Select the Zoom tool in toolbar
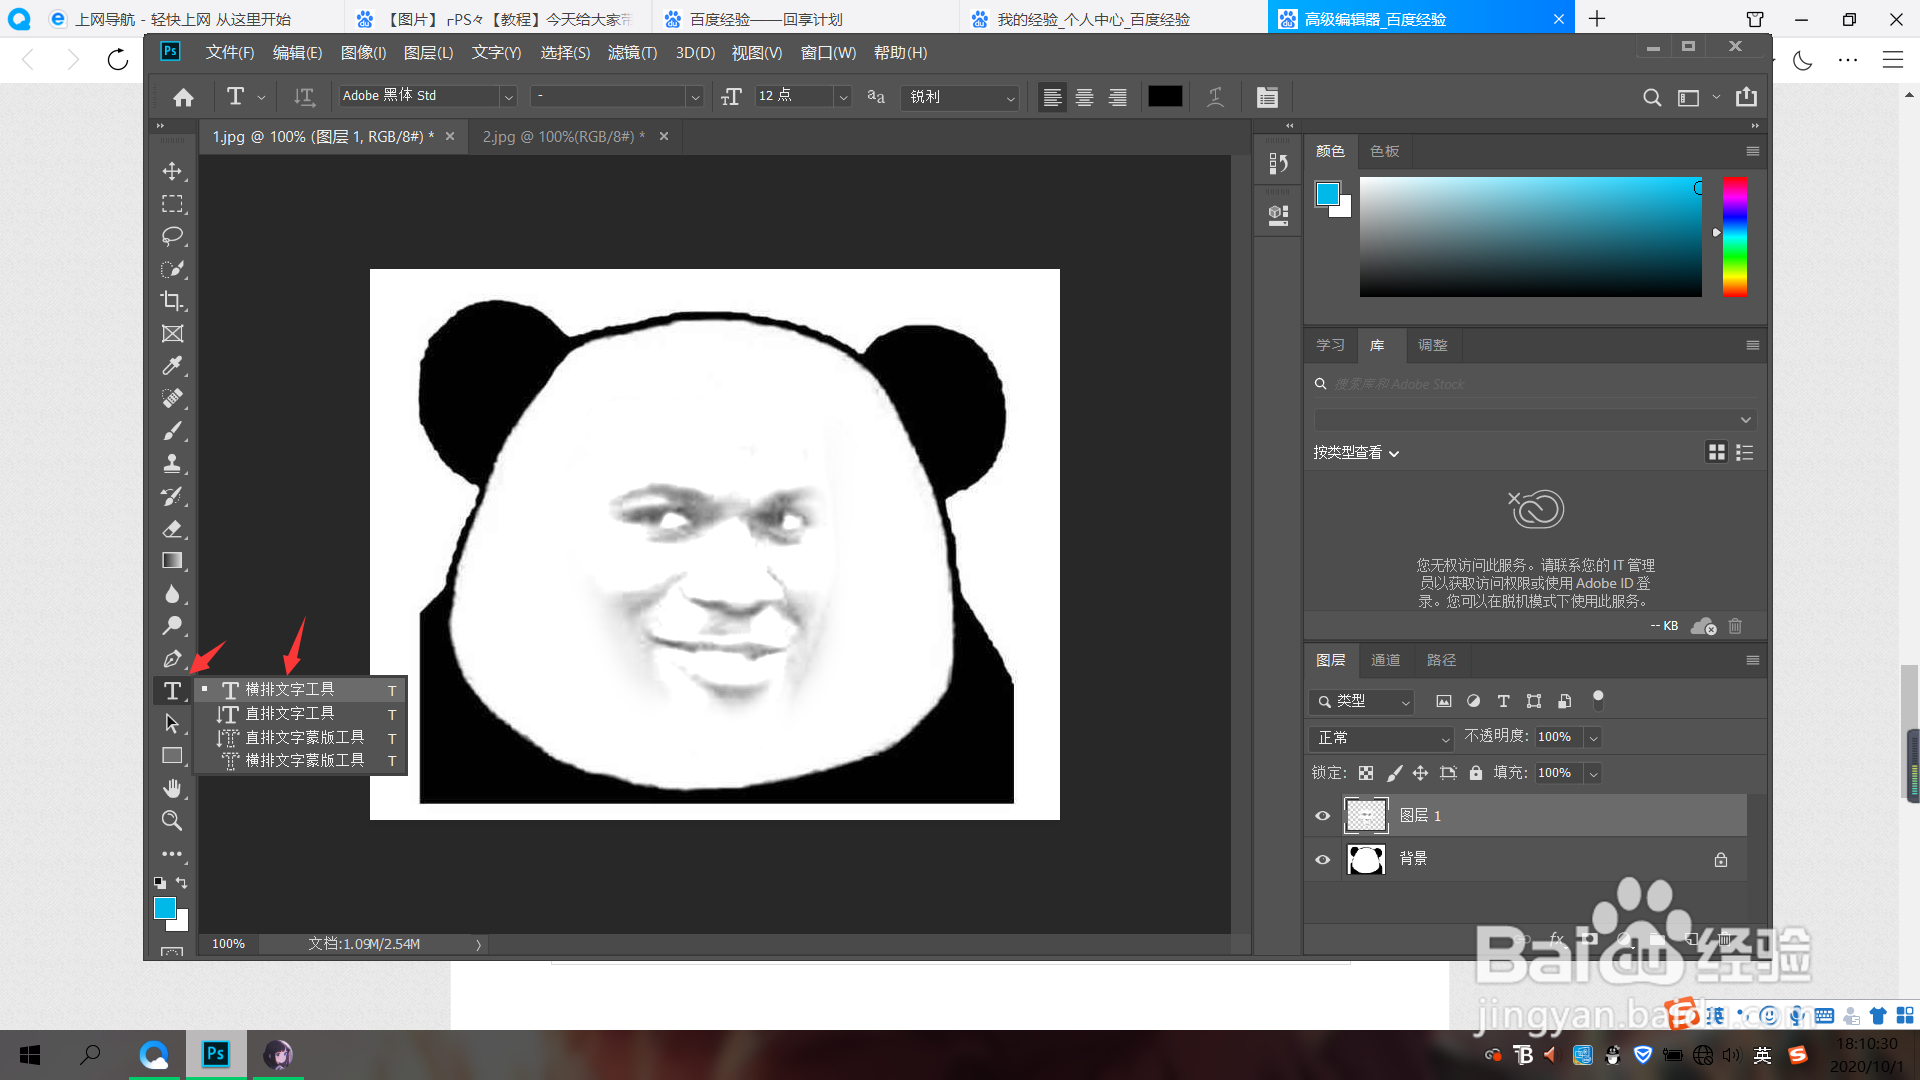Viewport: 1920px width, 1080px height. coord(172,821)
